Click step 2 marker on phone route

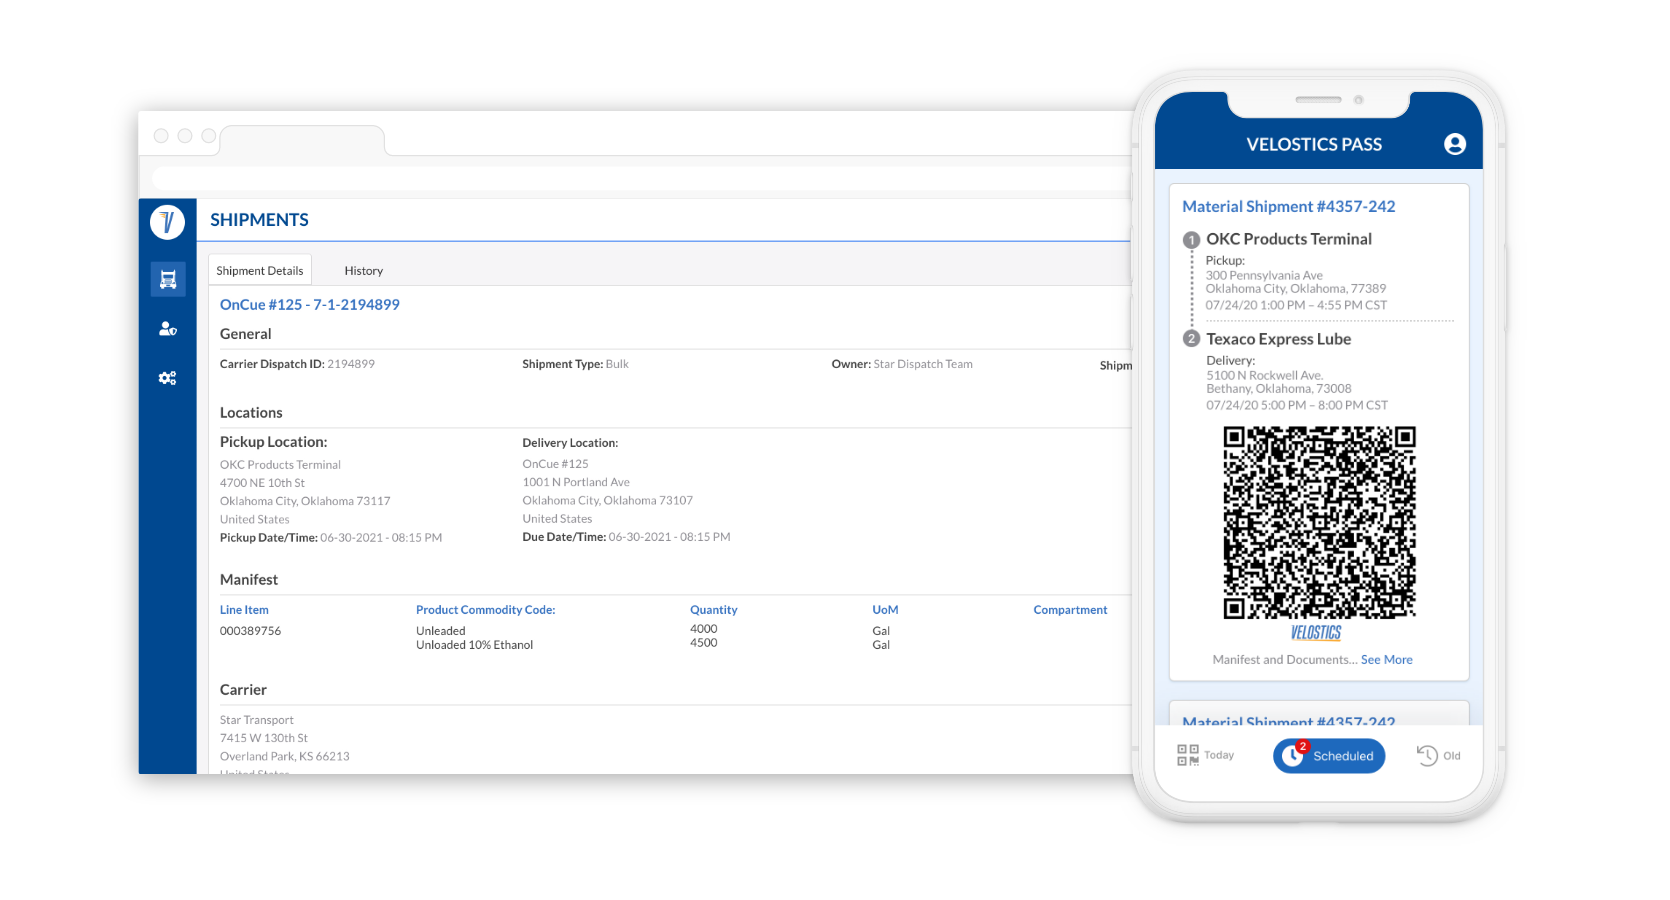[1191, 339]
